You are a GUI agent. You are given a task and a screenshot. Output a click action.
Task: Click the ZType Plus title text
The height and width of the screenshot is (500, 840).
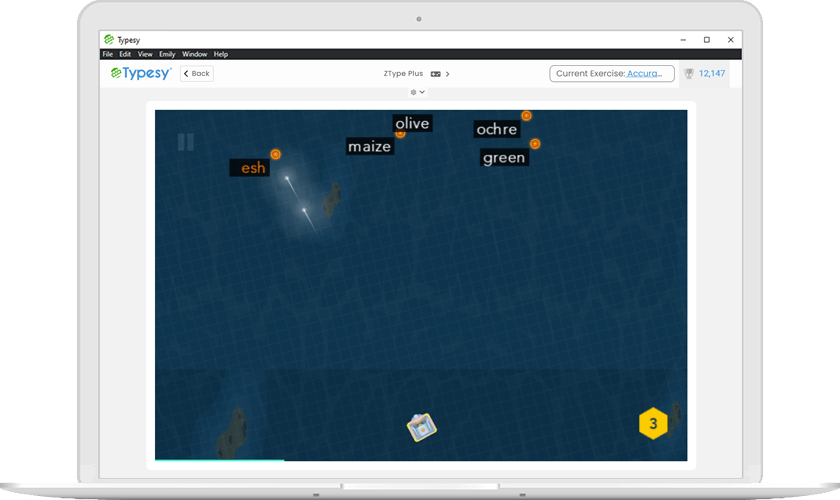pyautogui.click(x=403, y=74)
